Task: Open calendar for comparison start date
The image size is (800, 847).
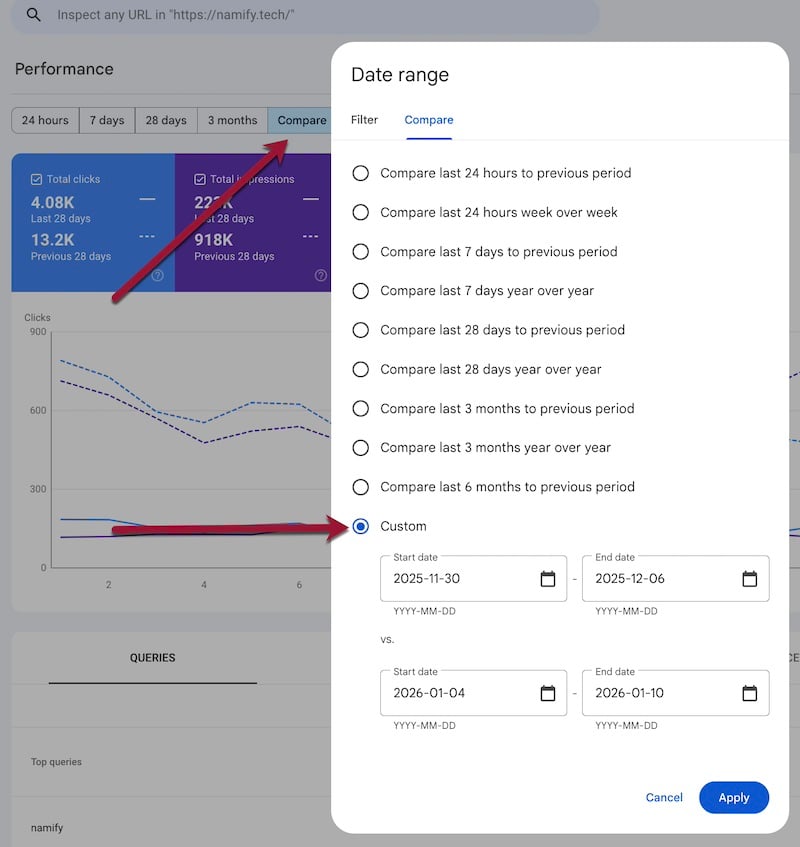Action: tap(547, 693)
